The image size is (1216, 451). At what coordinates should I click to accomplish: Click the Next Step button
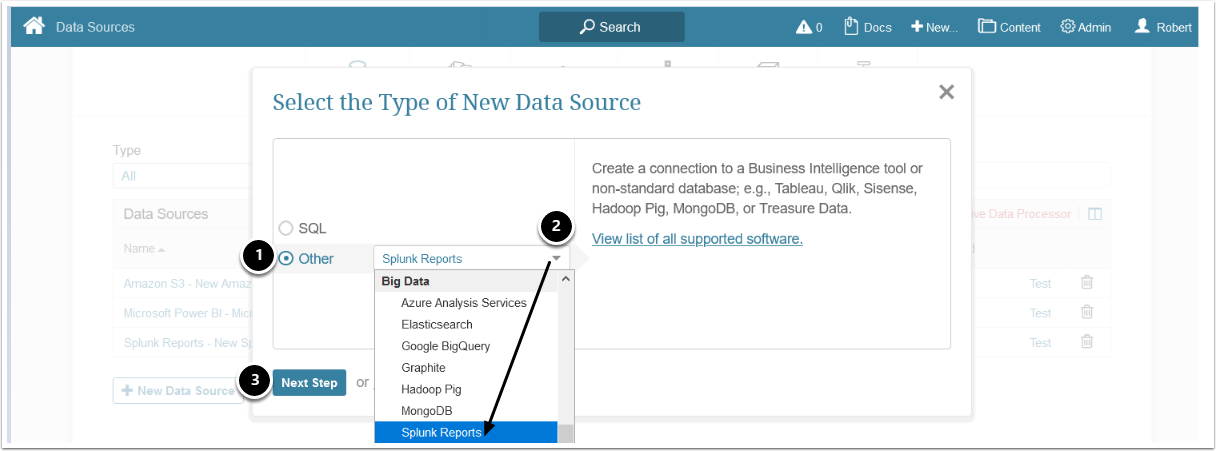(309, 383)
